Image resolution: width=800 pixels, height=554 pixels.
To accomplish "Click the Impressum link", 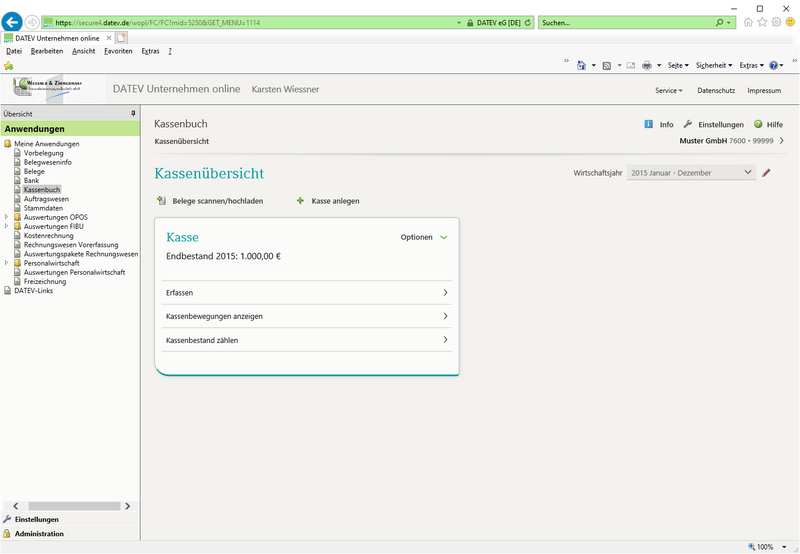I will 764,90.
